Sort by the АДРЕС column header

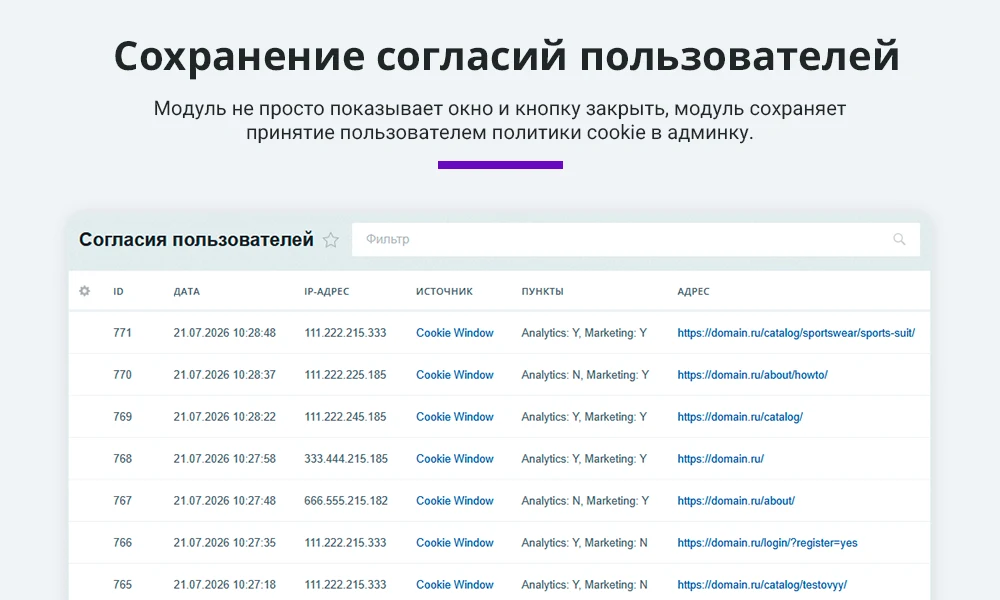coord(693,291)
